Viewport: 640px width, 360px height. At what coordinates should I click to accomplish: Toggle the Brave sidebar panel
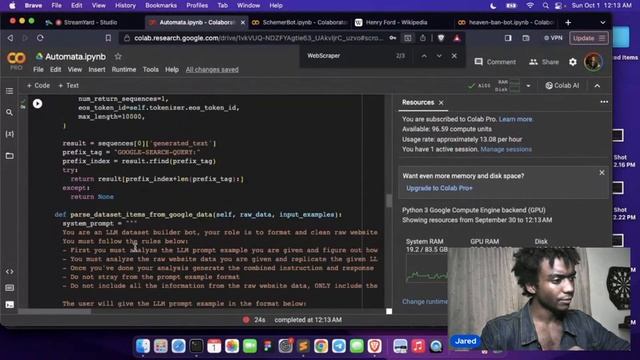click(508, 38)
